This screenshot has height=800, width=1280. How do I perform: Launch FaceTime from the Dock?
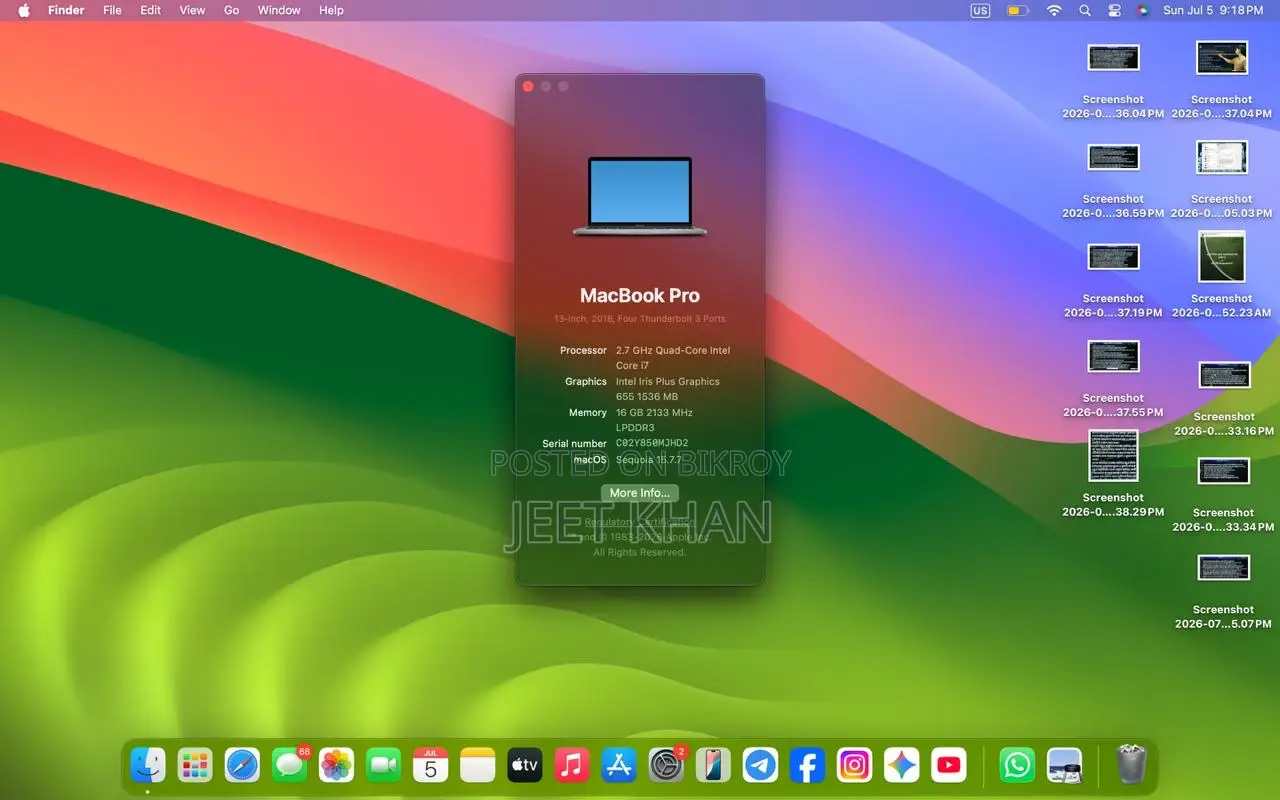383,766
